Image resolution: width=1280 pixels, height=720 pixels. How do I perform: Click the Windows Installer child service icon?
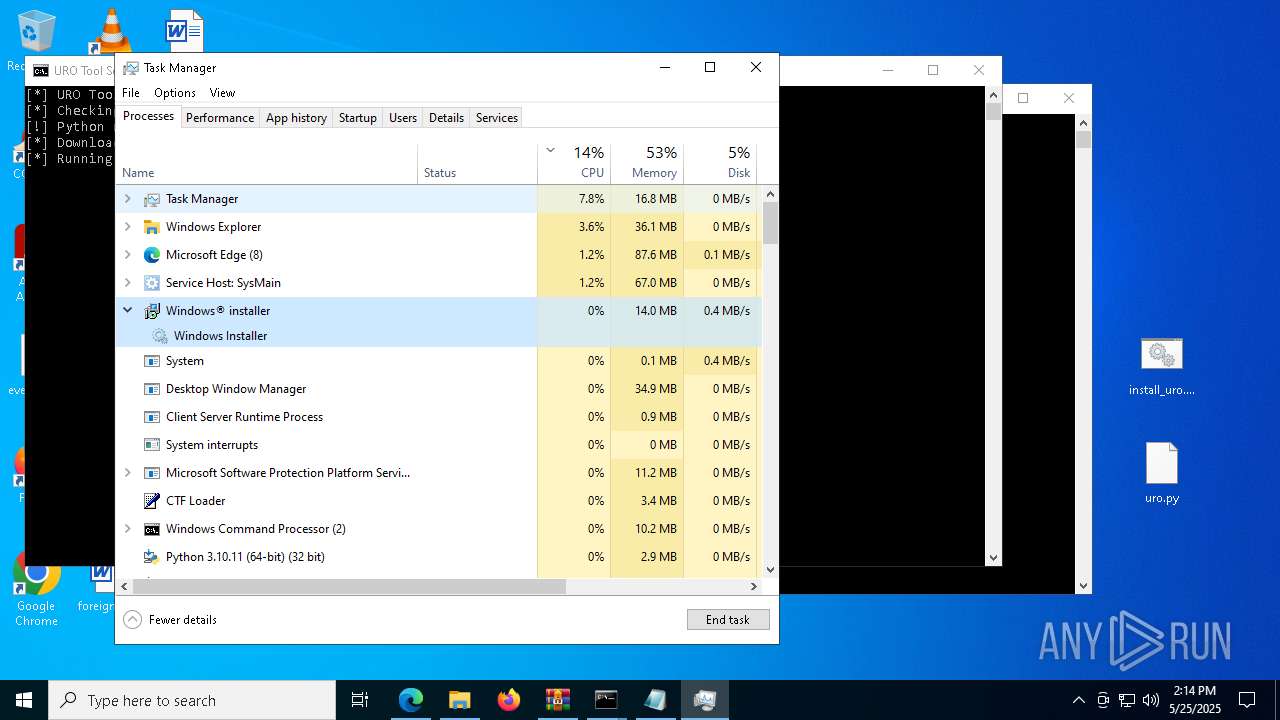160,336
